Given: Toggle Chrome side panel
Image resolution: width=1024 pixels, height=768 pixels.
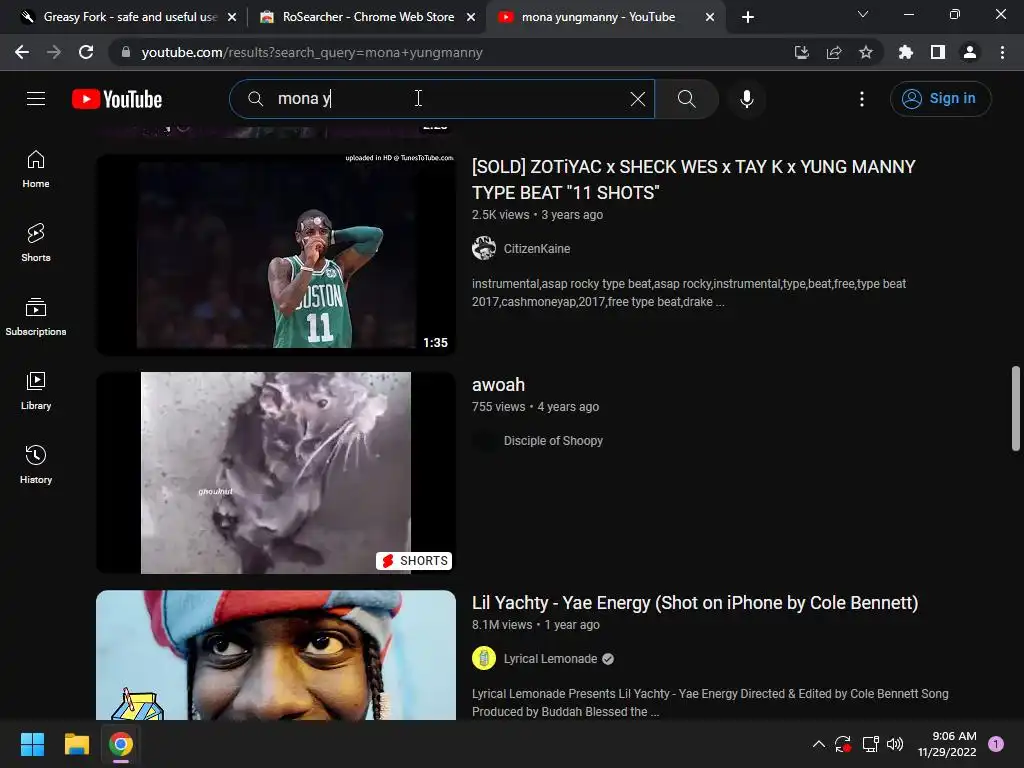Looking at the screenshot, I should point(937,52).
